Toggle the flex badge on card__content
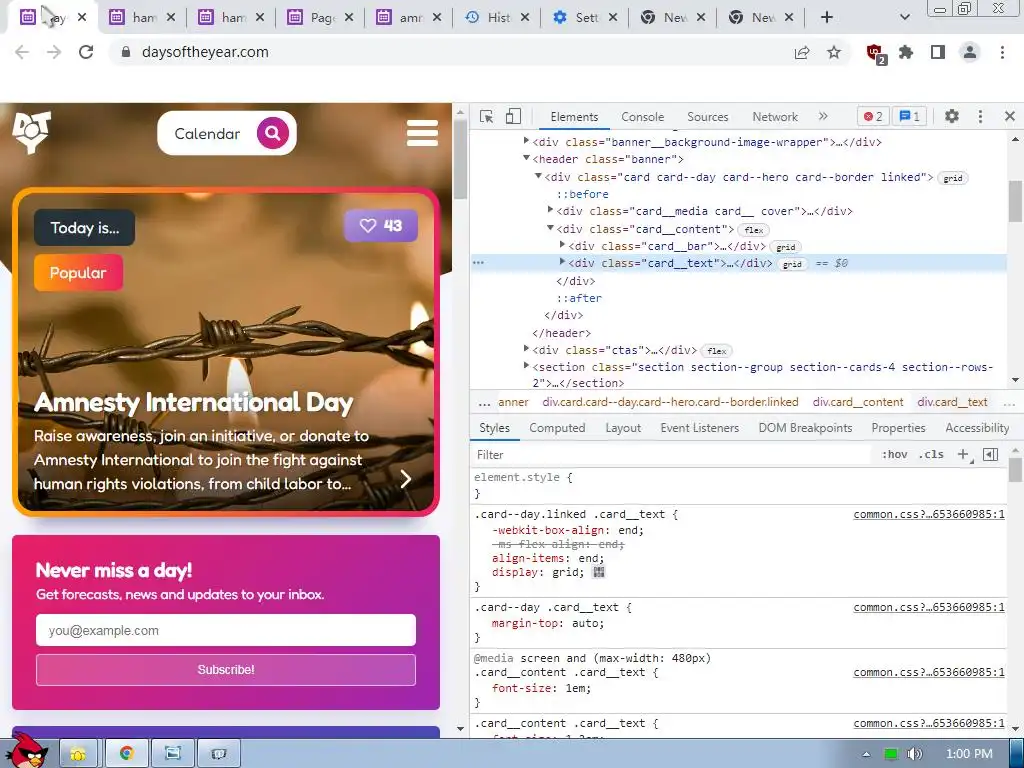The height and width of the screenshot is (768, 1024). pyautogui.click(x=754, y=230)
